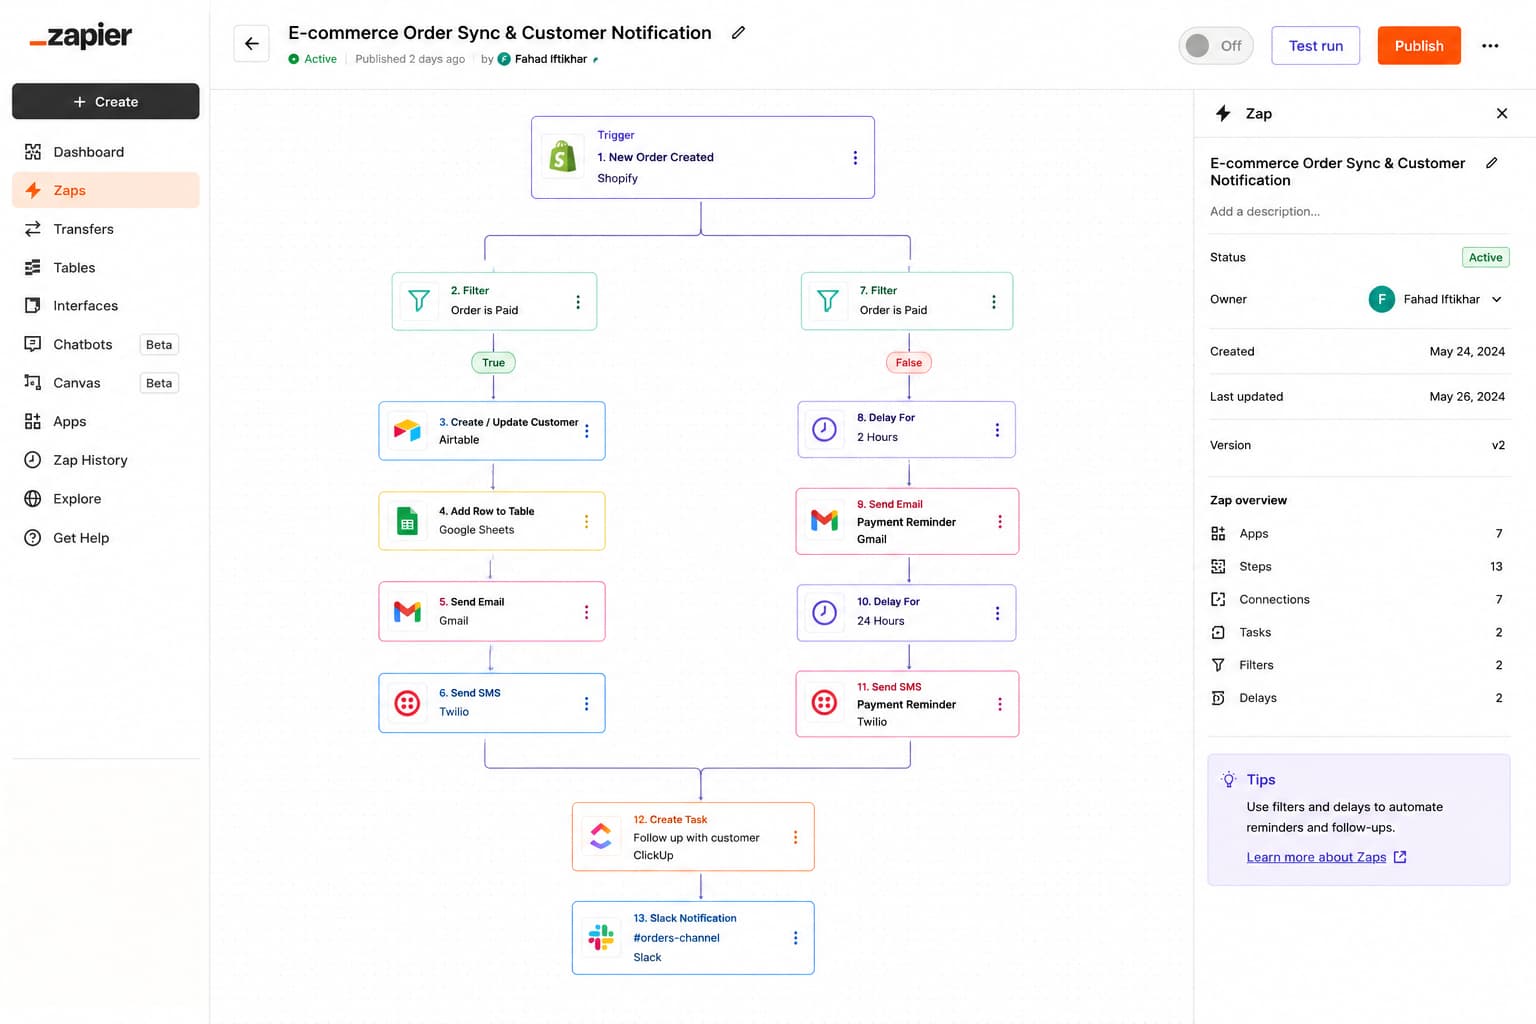Open Chatbots in sidebar
The width and height of the screenshot is (1536, 1024).
[x=105, y=344]
